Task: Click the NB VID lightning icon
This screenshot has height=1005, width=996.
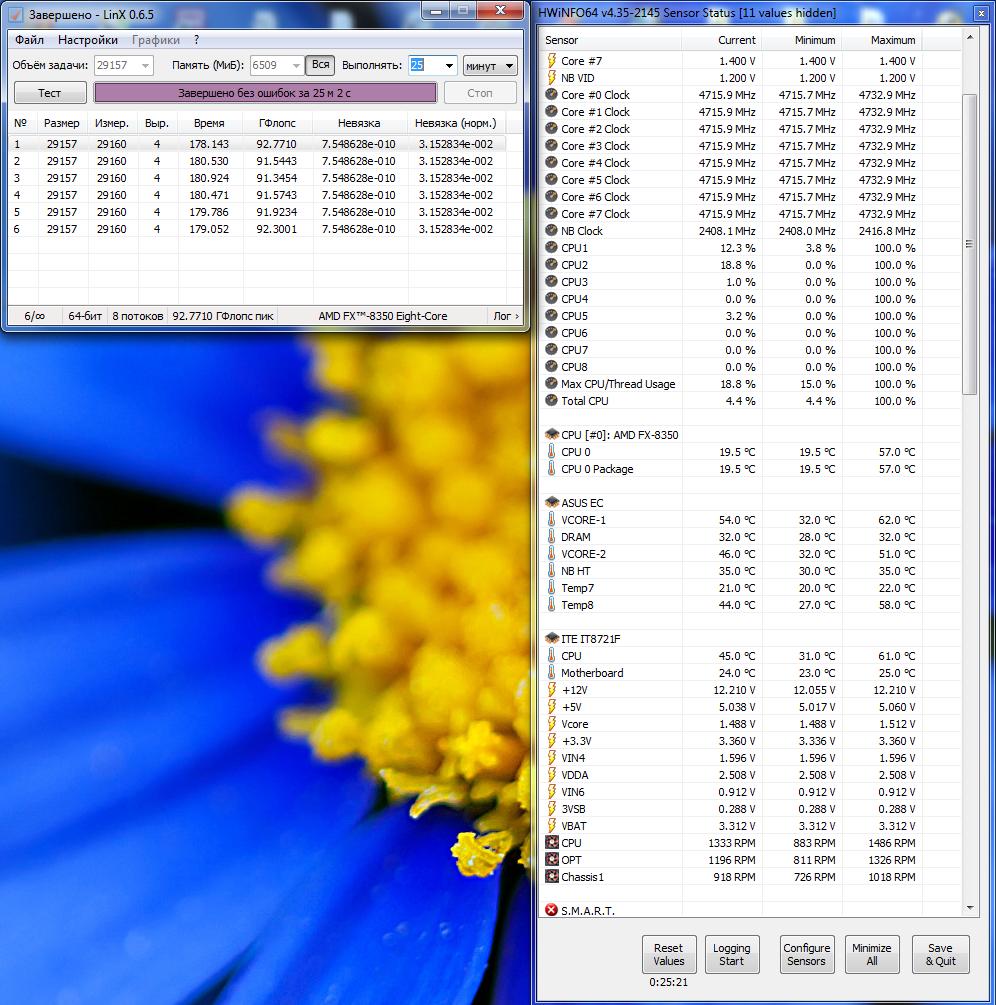Action: [x=551, y=78]
